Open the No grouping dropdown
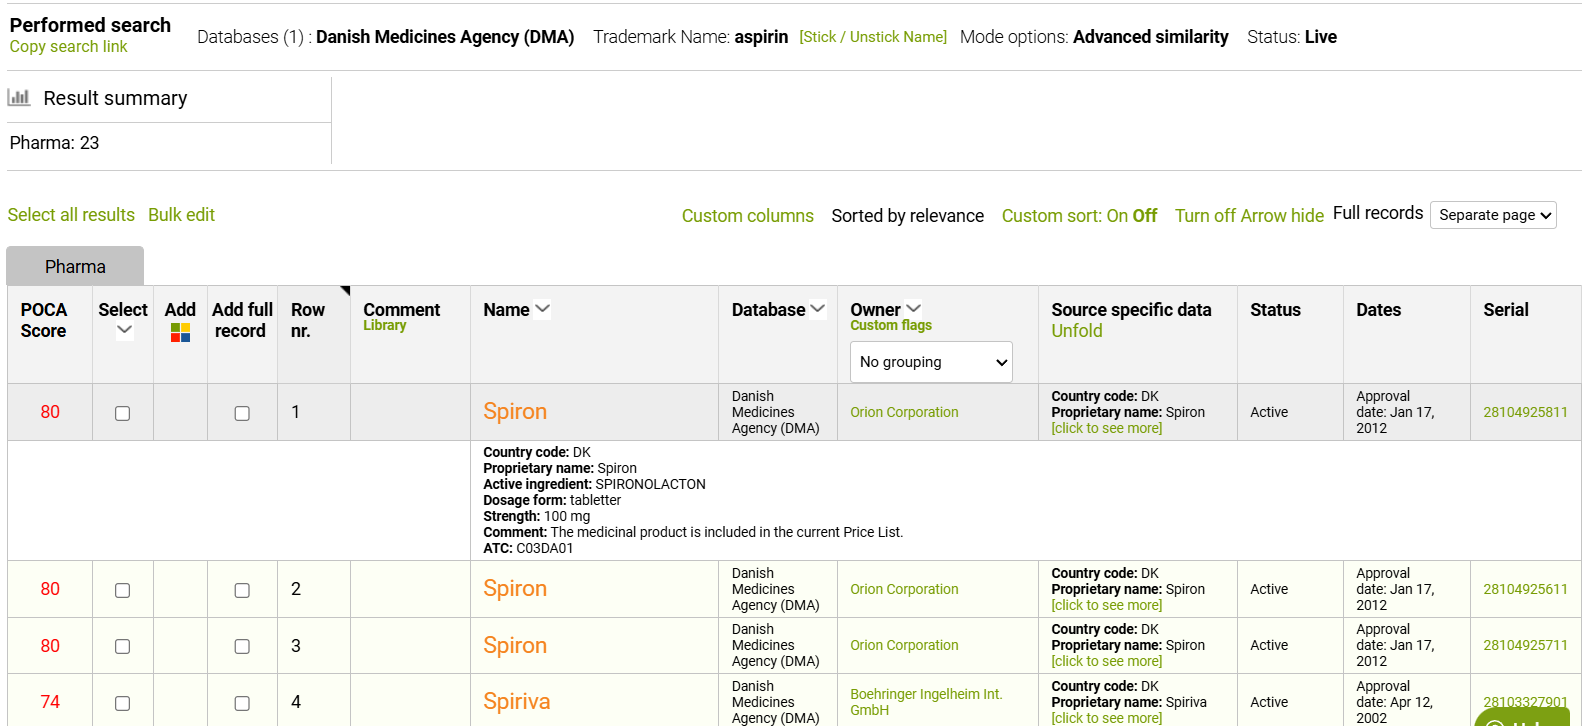The image size is (1591, 726). [x=931, y=362]
